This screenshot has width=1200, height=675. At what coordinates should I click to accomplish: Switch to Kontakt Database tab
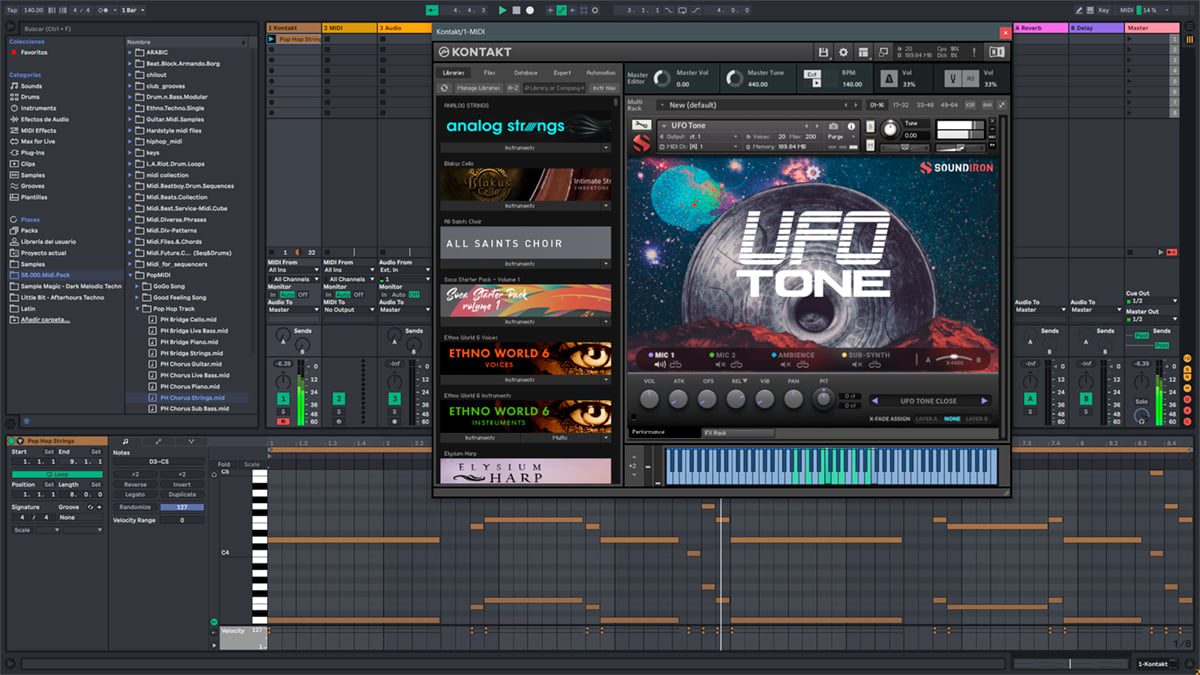point(526,73)
